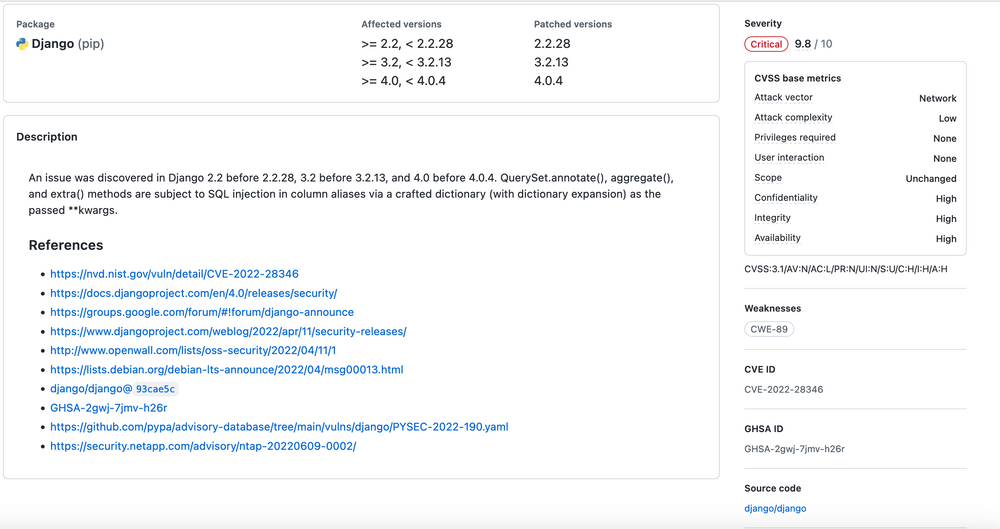Click the CWE-89 weakness badge
The width and height of the screenshot is (1000, 529).
pyautogui.click(x=769, y=329)
